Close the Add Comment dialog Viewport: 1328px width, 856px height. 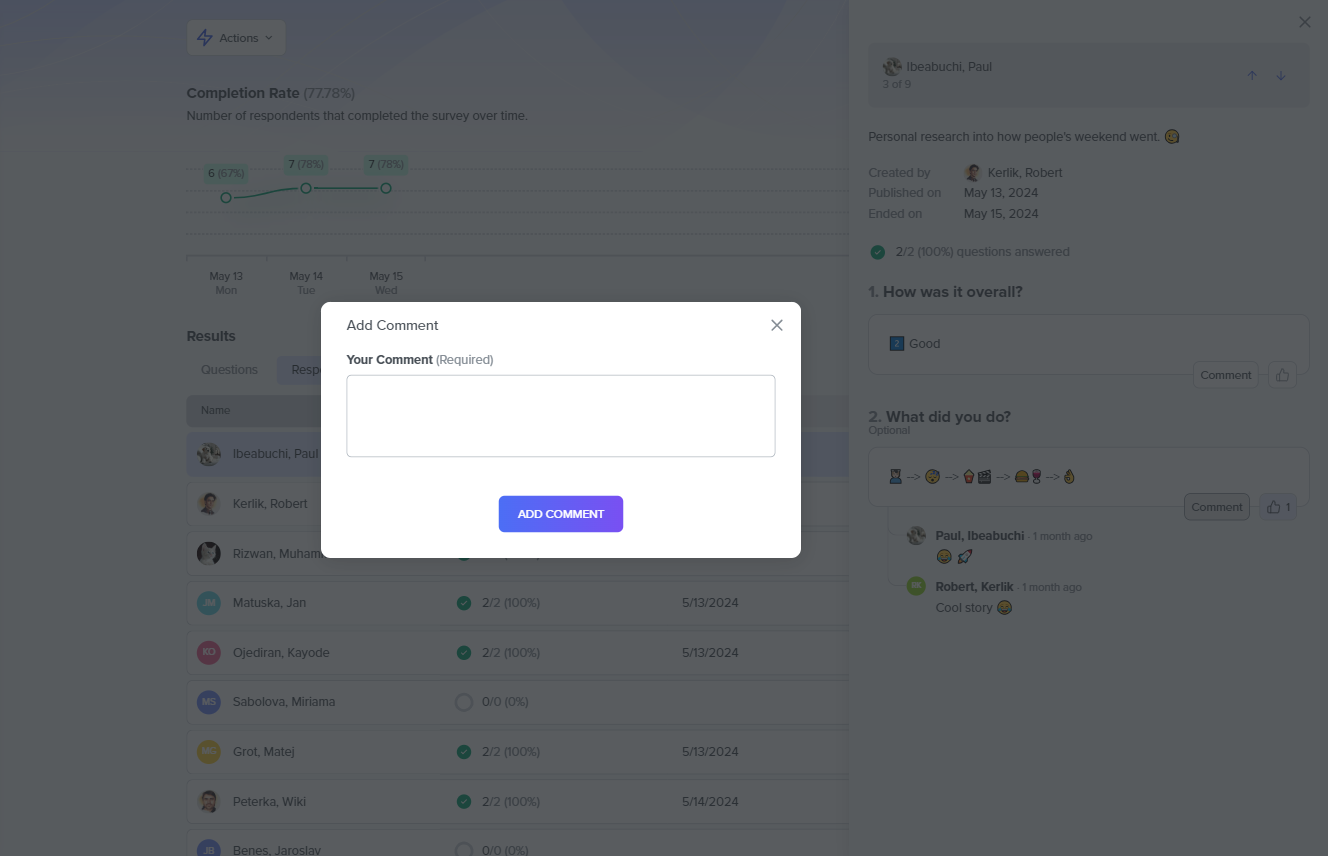coord(777,325)
